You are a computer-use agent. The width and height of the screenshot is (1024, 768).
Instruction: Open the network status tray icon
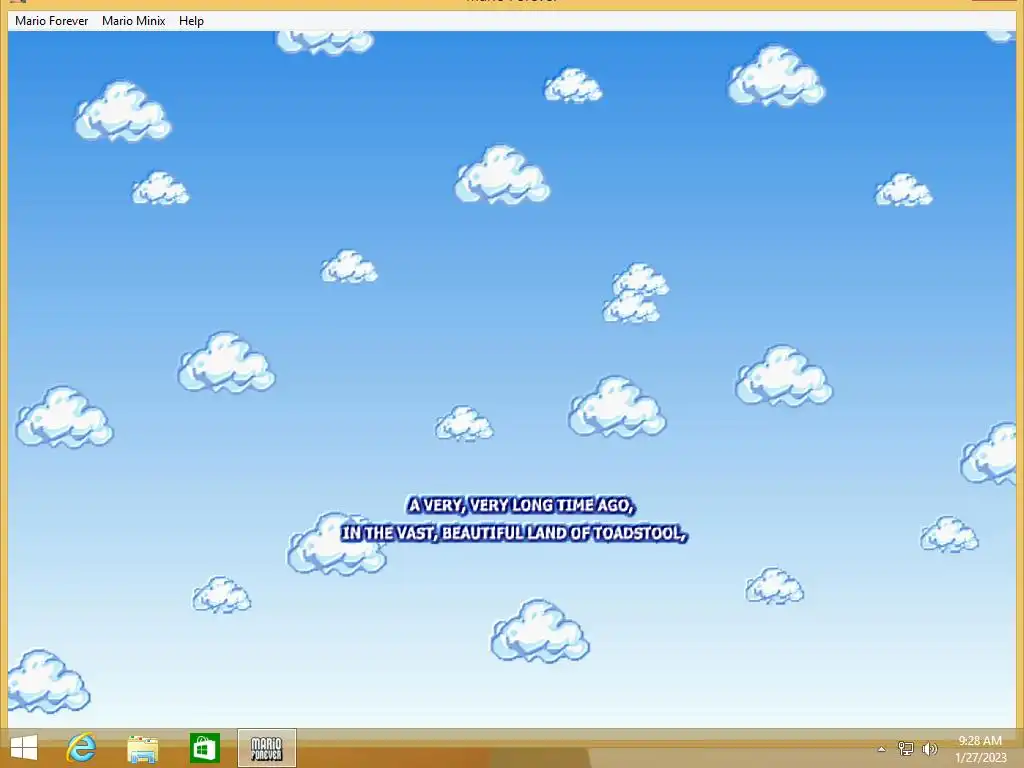906,748
